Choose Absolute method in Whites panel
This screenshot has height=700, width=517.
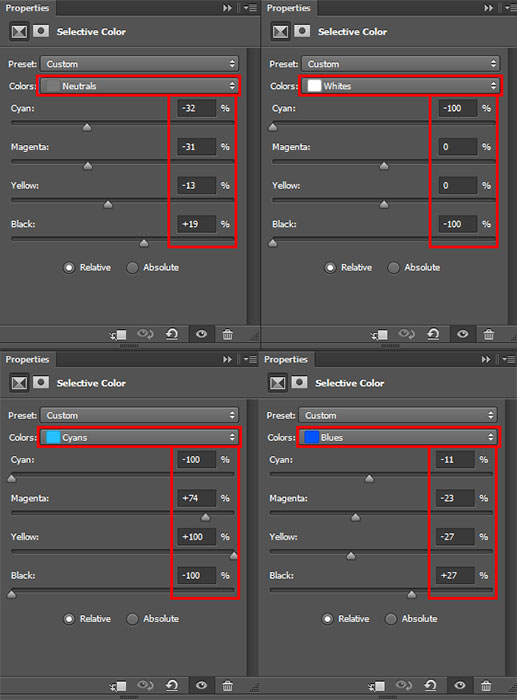[x=414, y=267]
